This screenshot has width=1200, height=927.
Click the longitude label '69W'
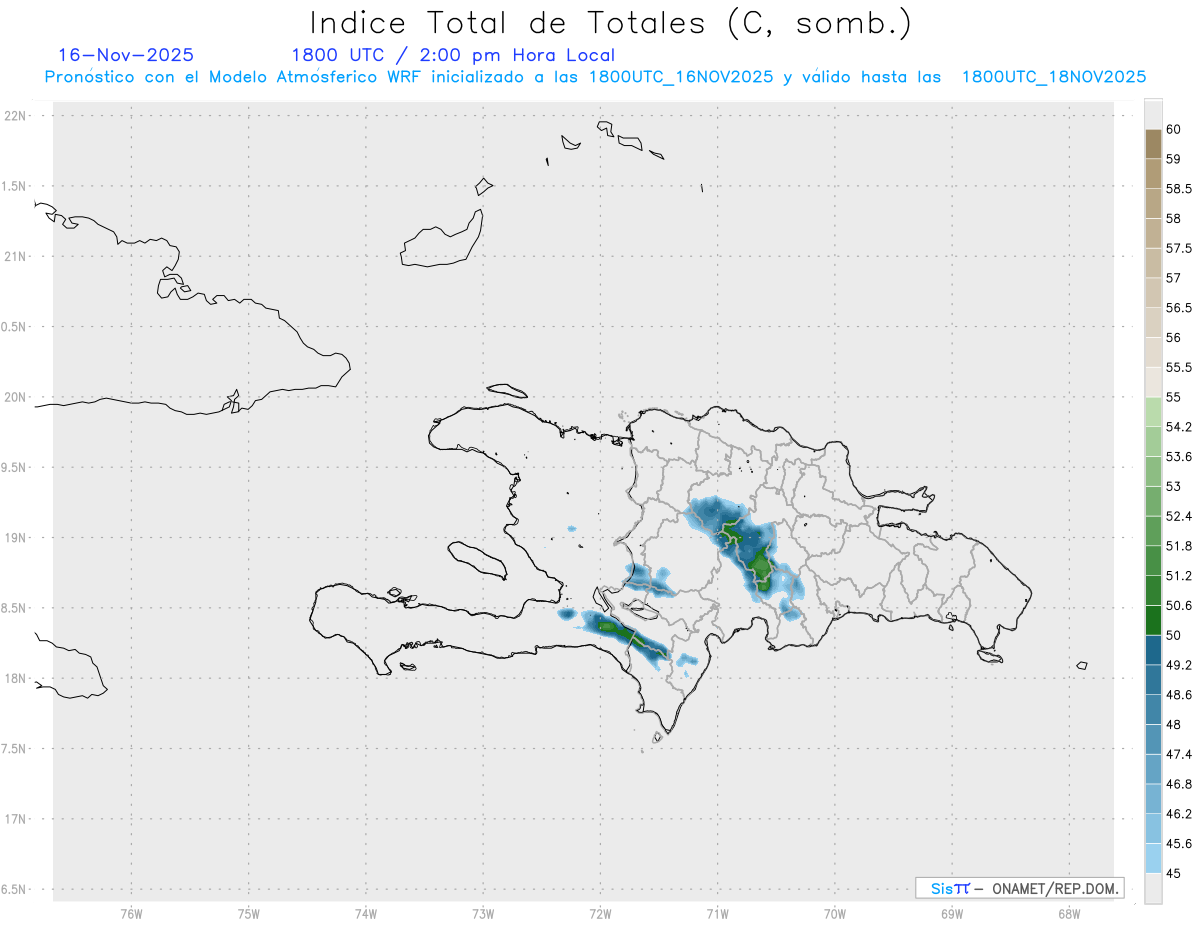coord(952,914)
